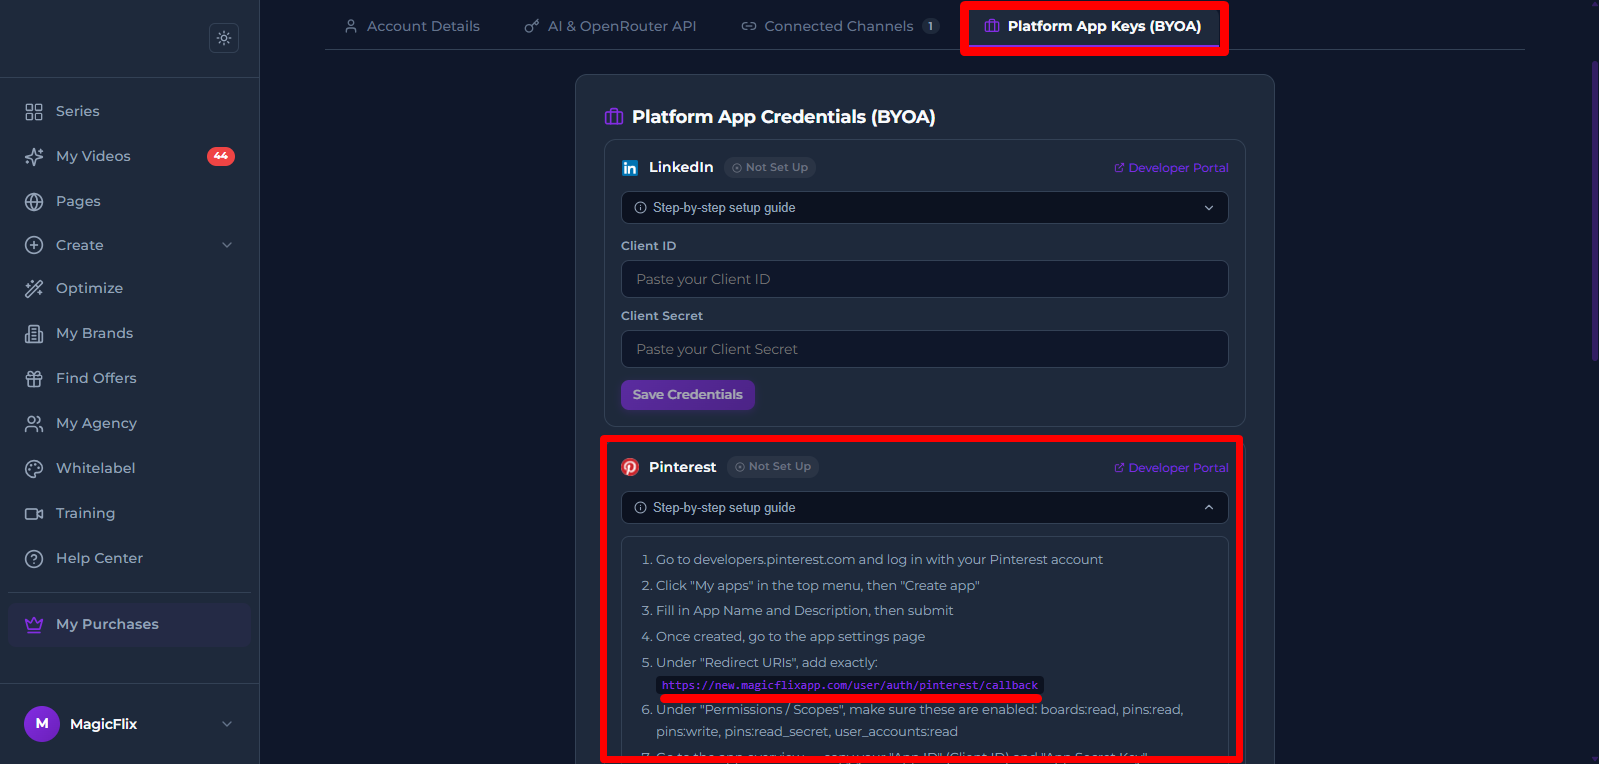
Task: Click the Create plus-circle icon
Action: click(x=34, y=245)
